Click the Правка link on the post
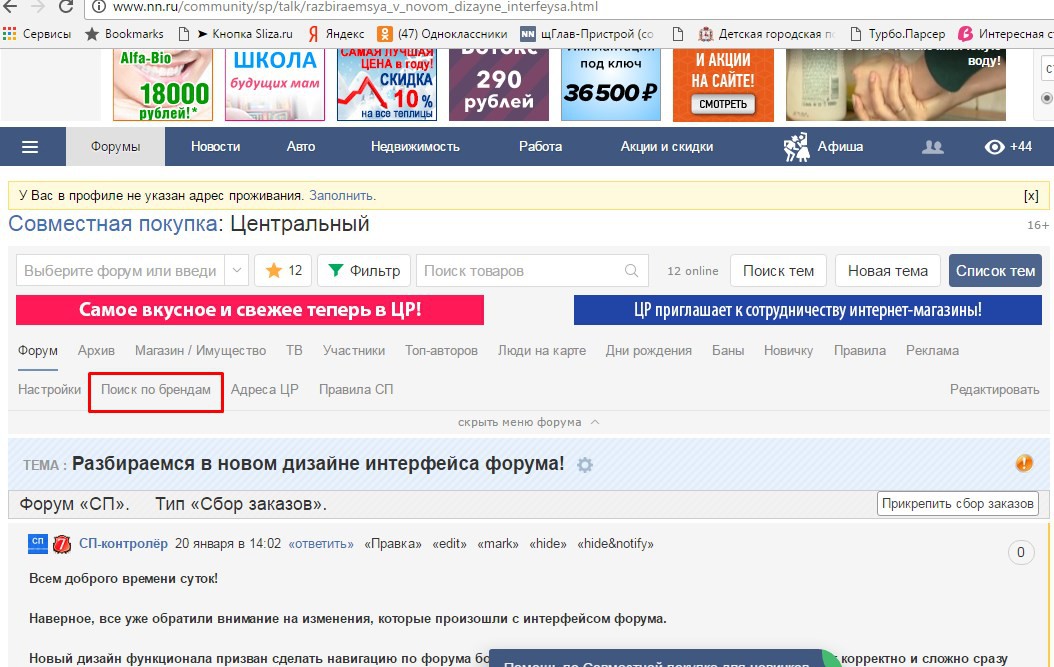The image size is (1054, 667). [x=393, y=544]
